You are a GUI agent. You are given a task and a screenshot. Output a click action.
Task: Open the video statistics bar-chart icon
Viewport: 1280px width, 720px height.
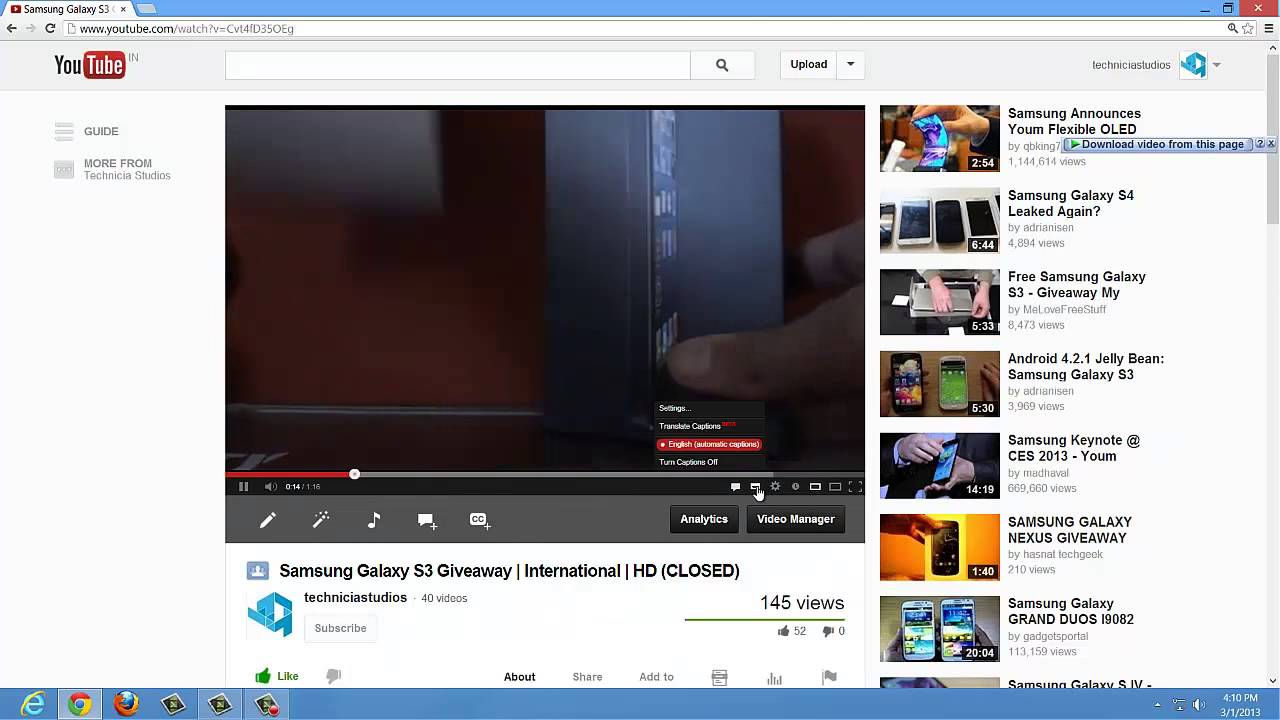click(x=774, y=677)
